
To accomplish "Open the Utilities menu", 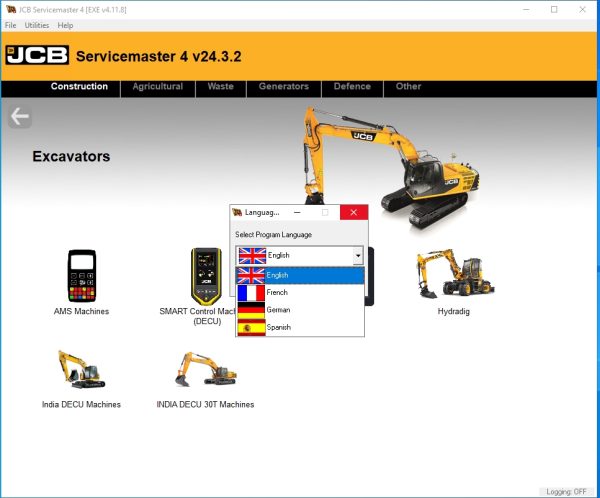I will coord(37,25).
